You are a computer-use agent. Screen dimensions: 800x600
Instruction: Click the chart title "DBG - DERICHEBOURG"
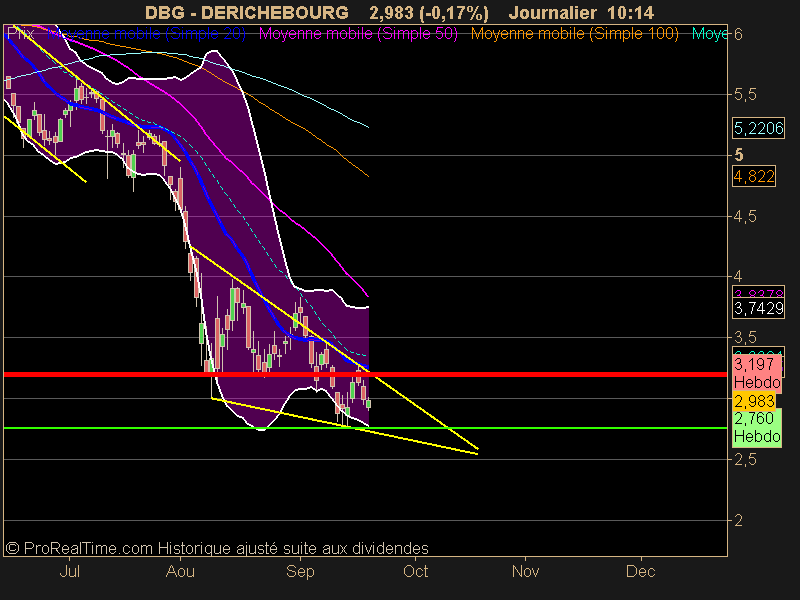tap(246, 12)
